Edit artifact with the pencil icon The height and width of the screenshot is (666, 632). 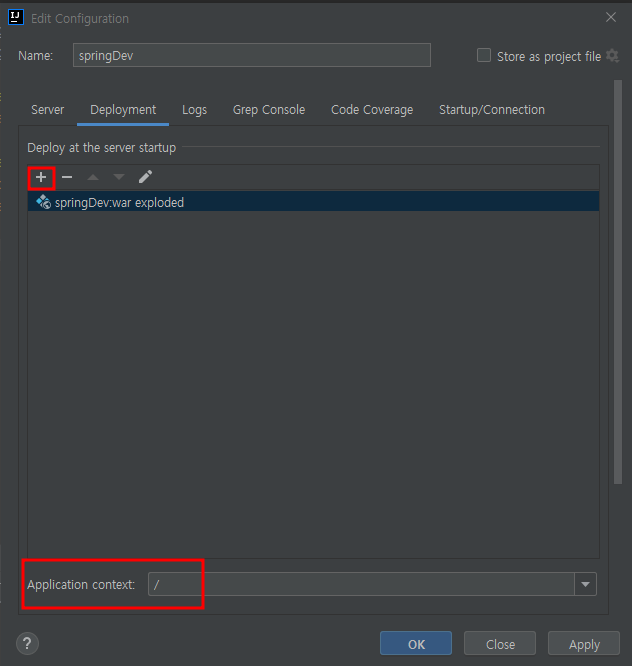pos(145,177)
